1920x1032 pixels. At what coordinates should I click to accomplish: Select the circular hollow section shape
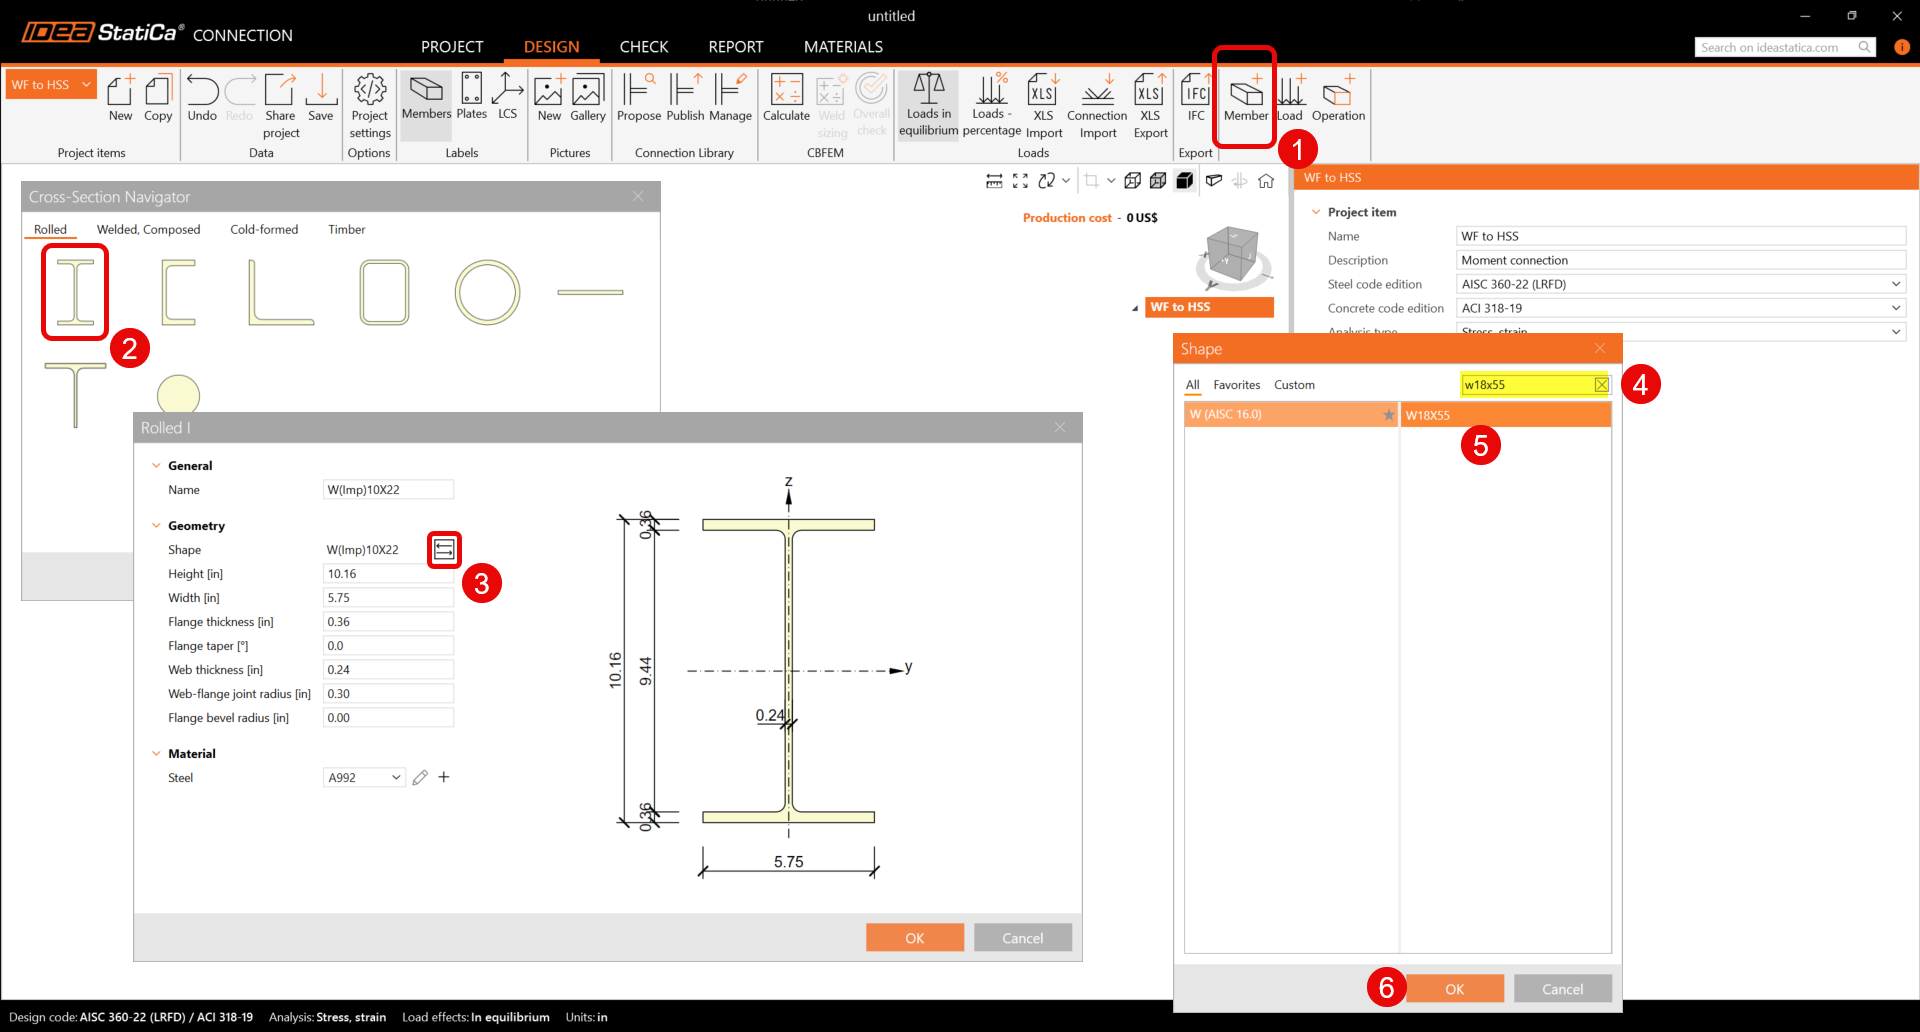click(487, 292)
